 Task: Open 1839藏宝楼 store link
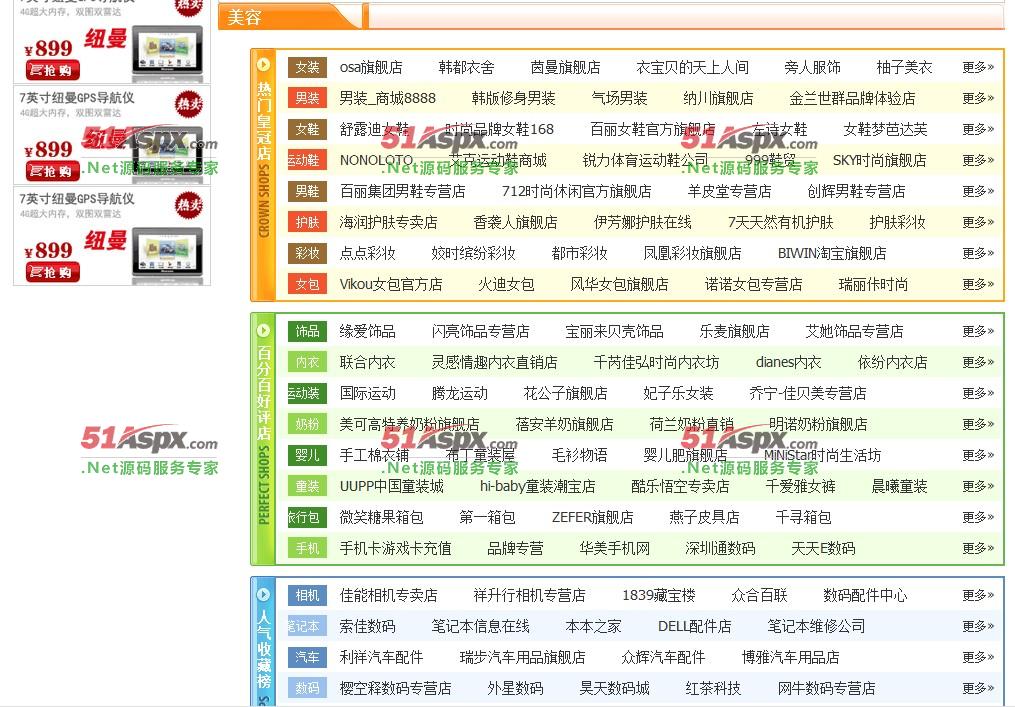[x=658, y=596]
